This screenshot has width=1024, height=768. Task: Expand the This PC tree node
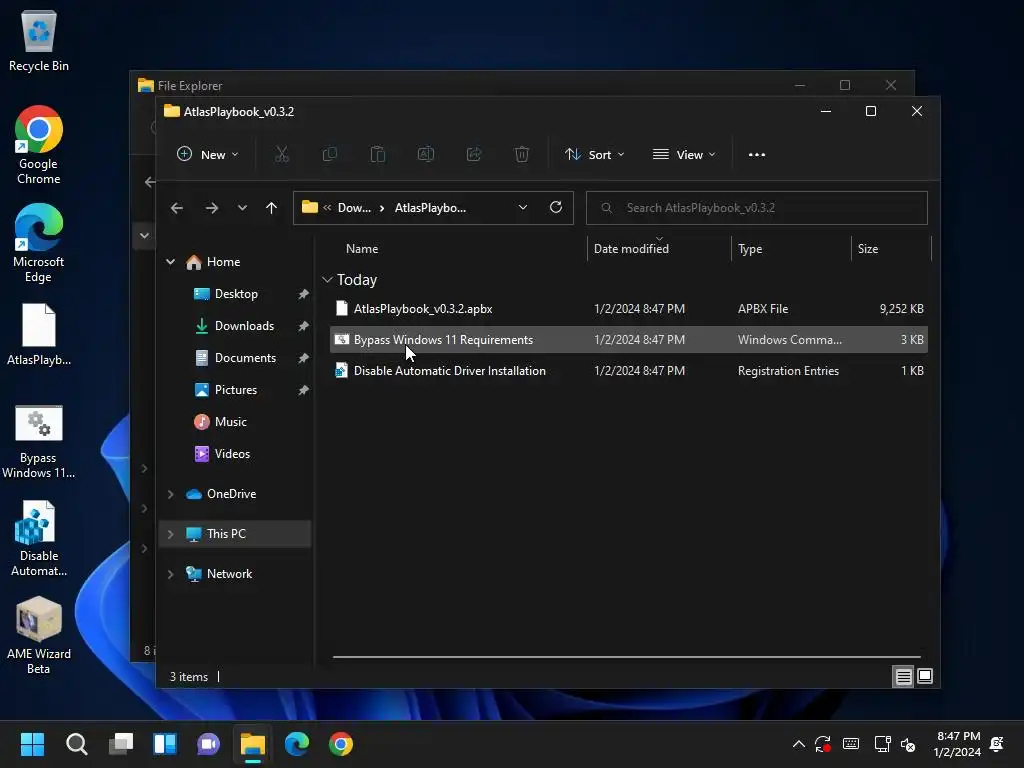[x=170, y=534]
